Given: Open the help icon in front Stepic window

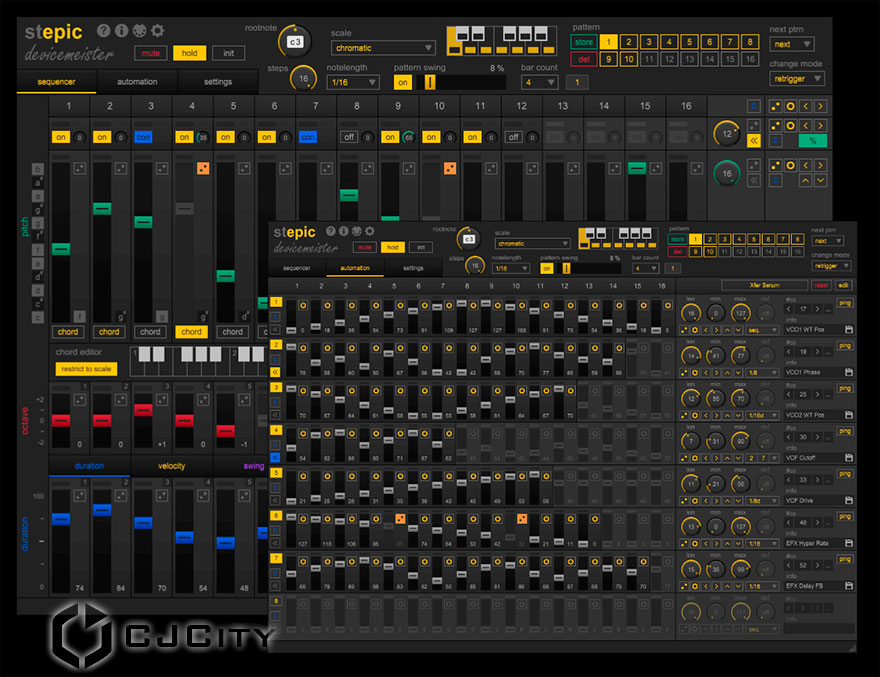Looking at the screenshot, I should click(331, 231).
